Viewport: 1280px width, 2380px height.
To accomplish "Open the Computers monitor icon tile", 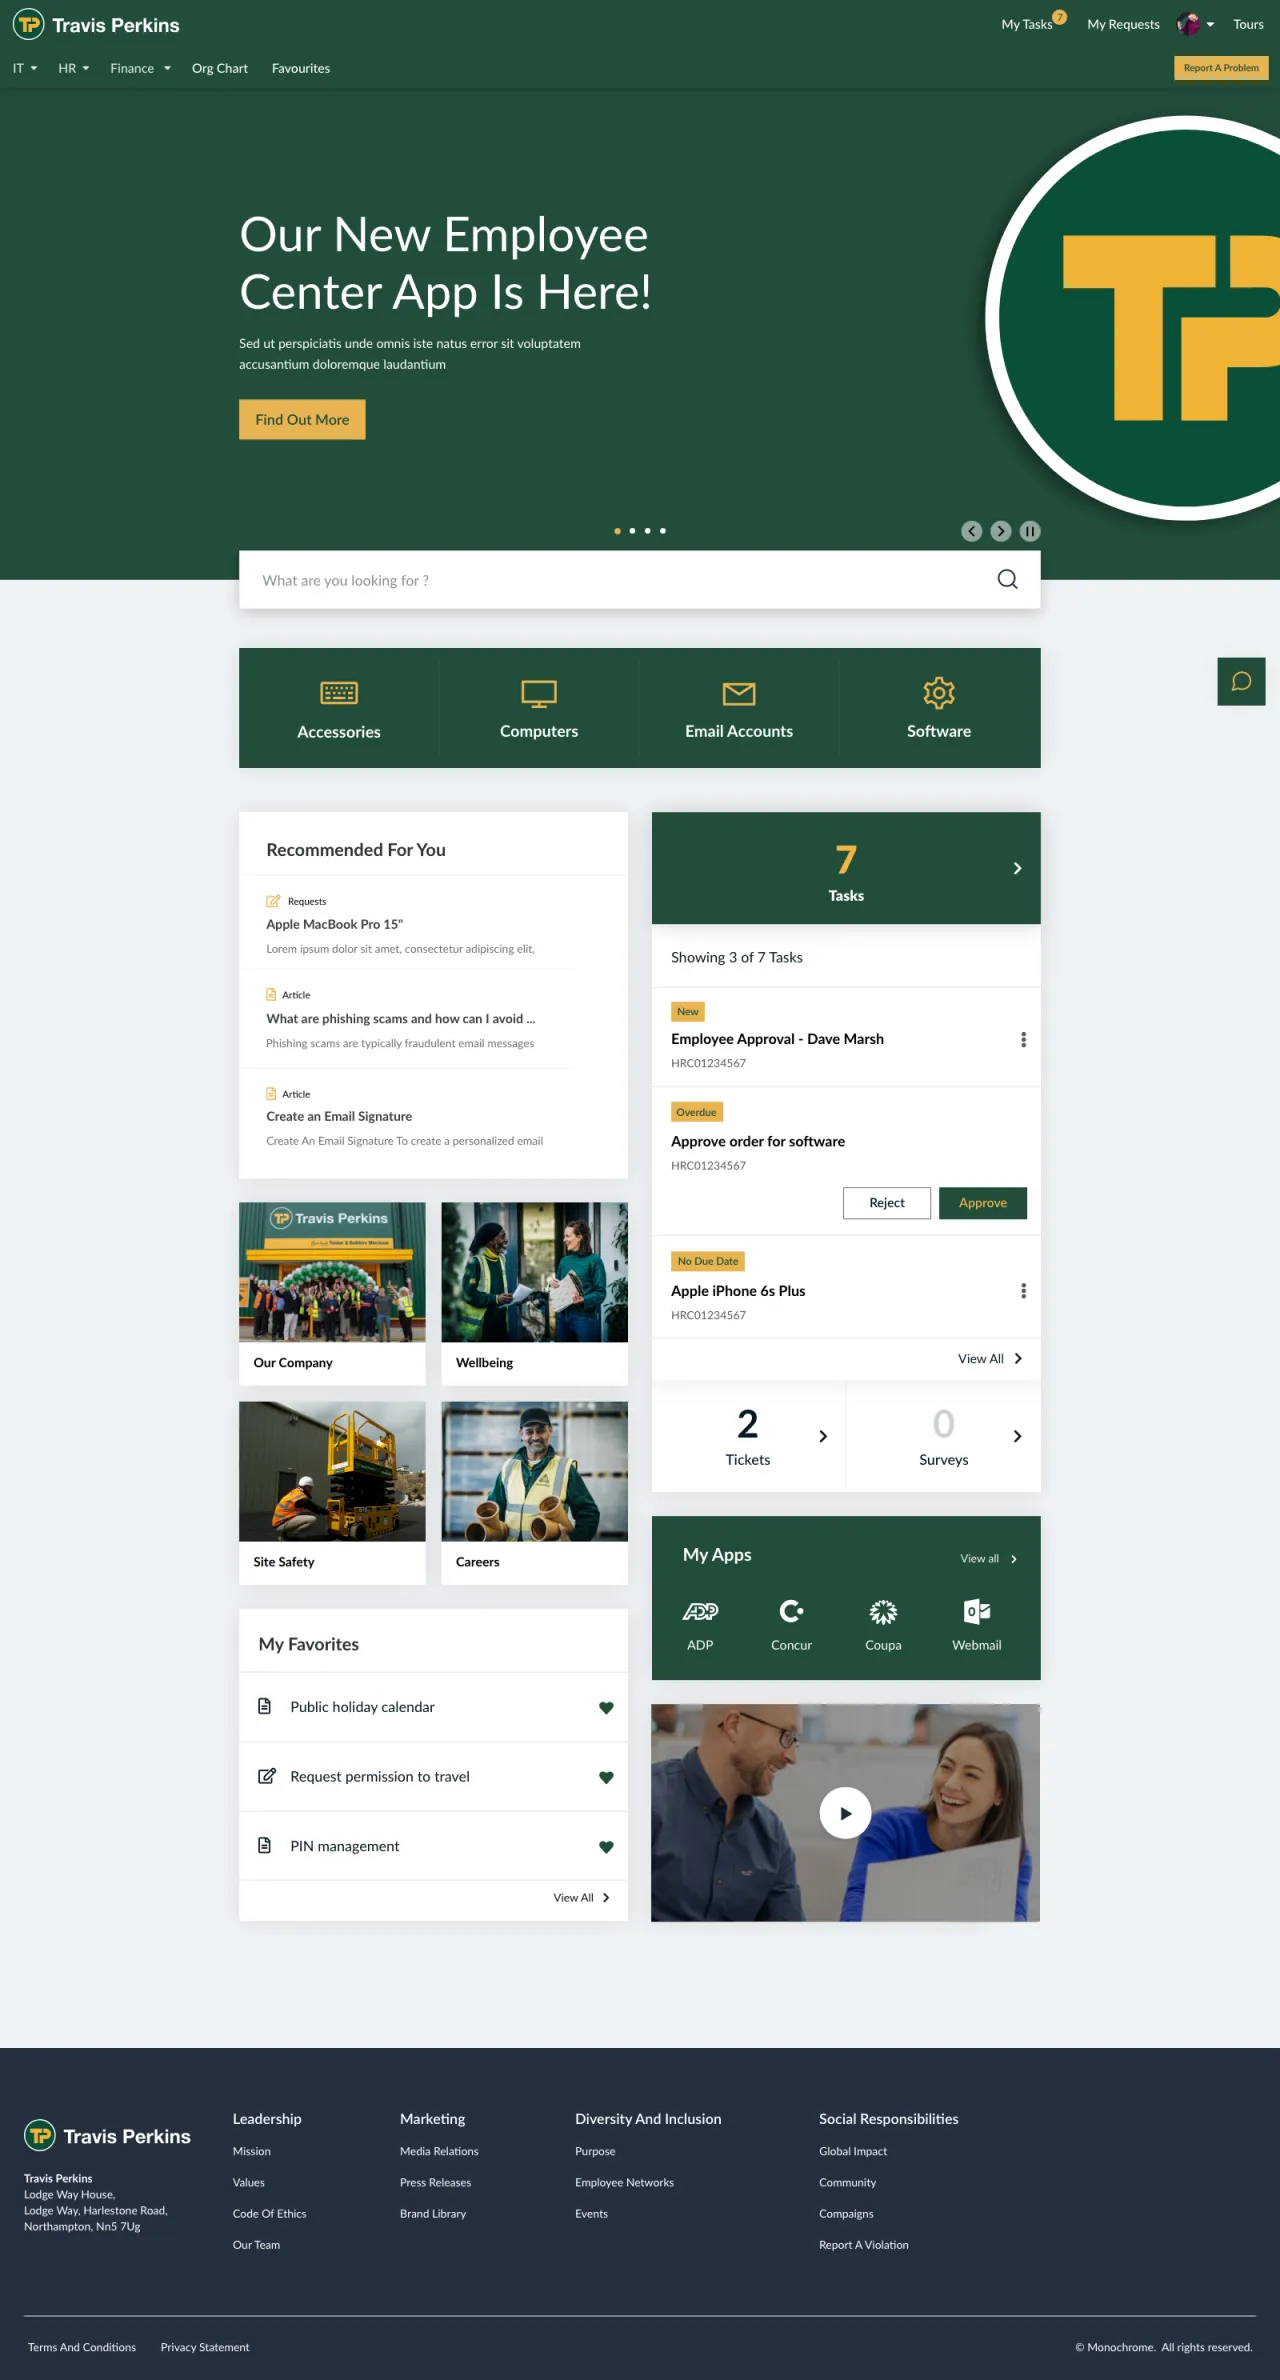I will pyautogui.click(x=539, y=708).
